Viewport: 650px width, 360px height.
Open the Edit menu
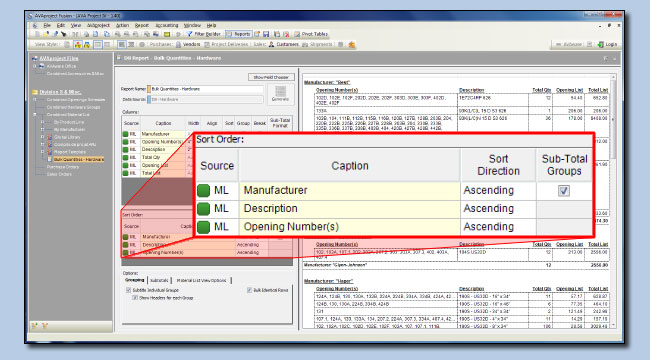[61, 25]
